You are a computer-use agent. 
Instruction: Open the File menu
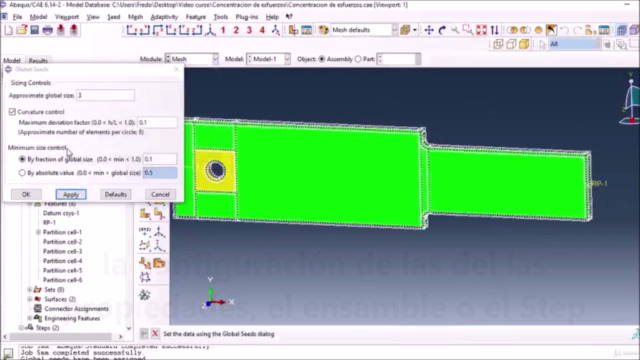pyautogui.click(x=17, y=17)
